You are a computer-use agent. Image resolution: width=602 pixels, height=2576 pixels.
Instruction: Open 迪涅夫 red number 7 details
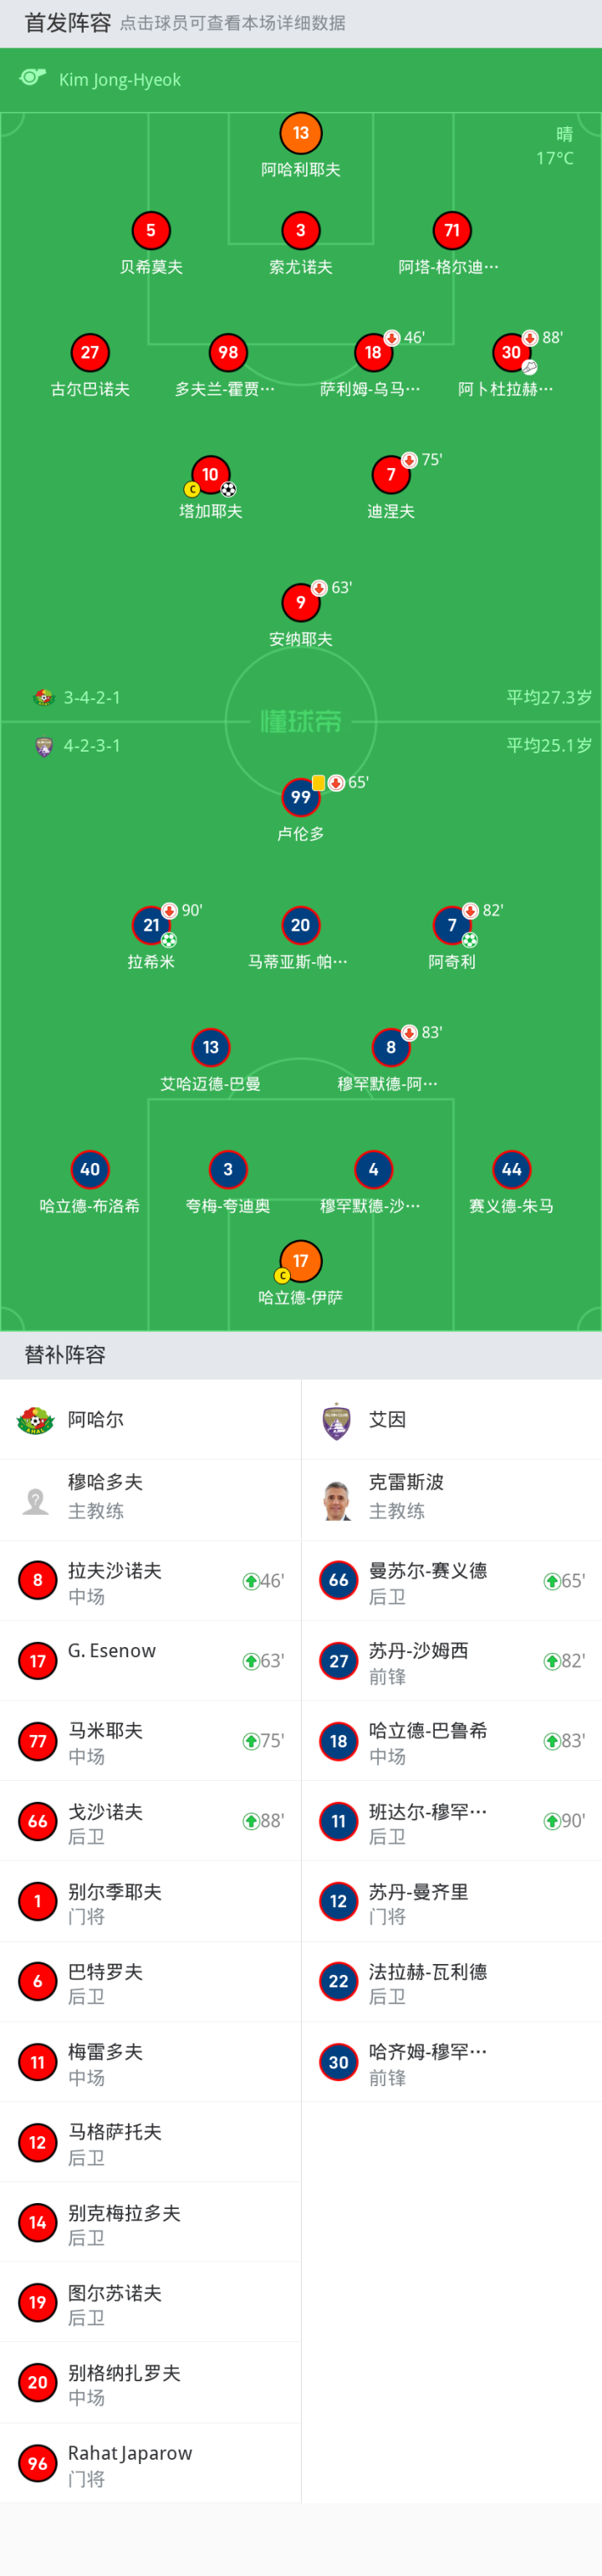391,474
